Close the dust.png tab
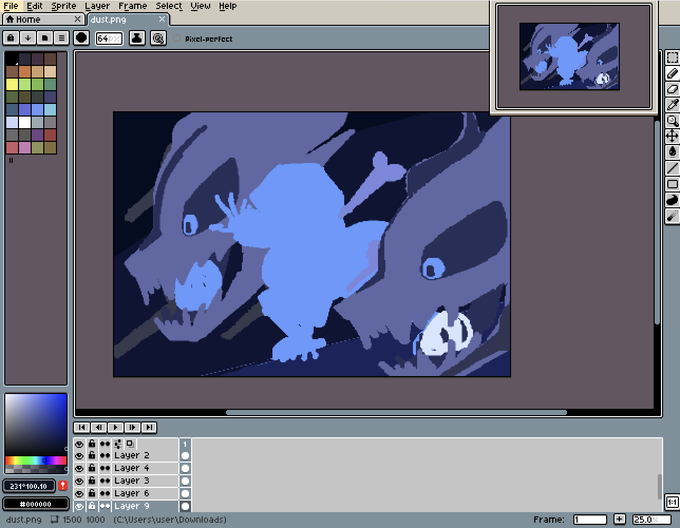Image resolution: width=680 pixels, height=528 pixels. point(162,19)
